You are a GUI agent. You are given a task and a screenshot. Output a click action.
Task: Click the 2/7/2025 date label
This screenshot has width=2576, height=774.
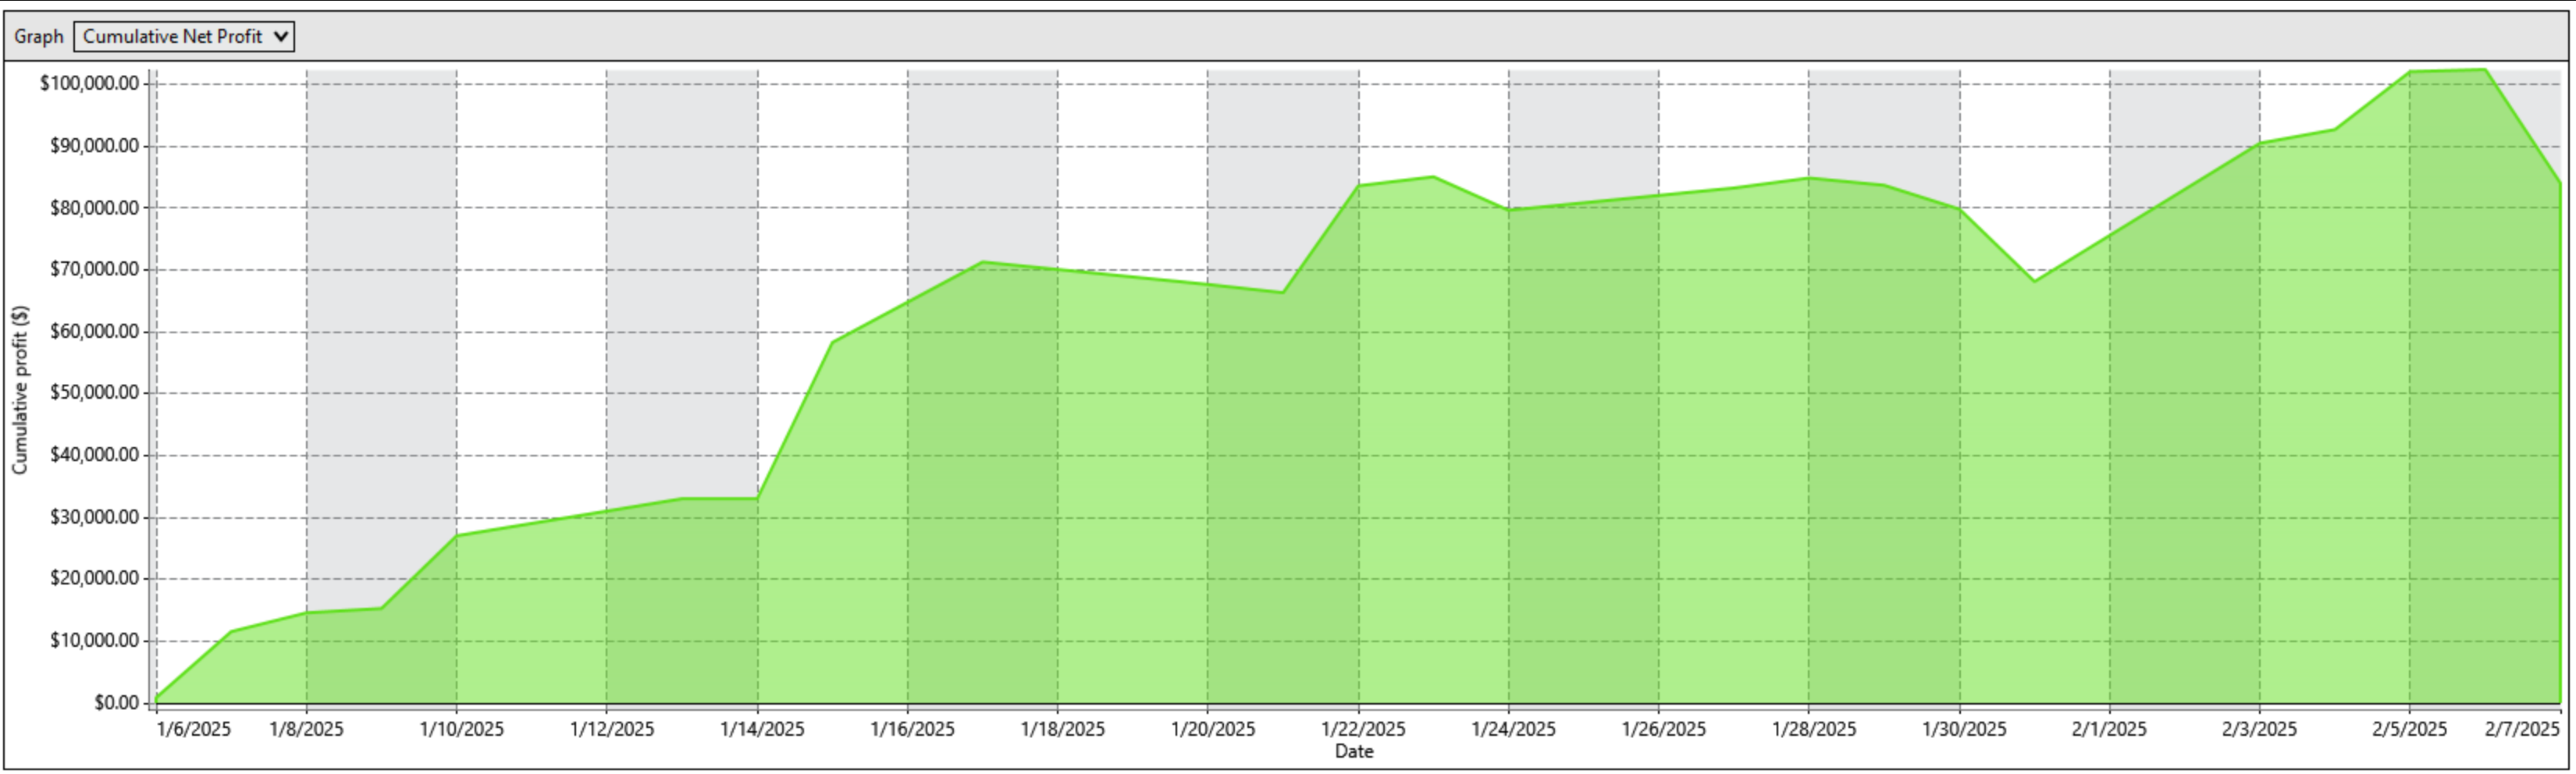pos(2523,729)
